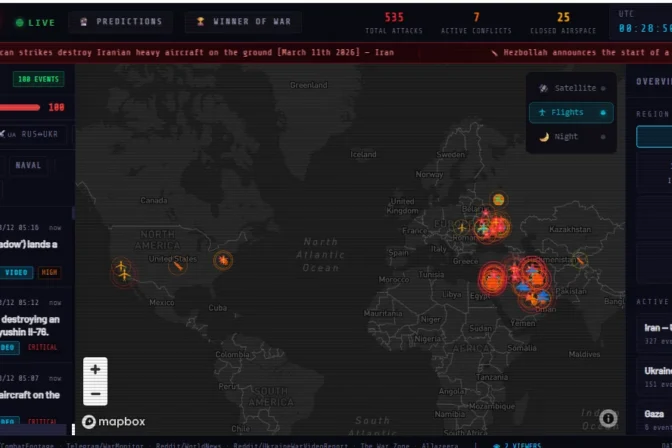This screenshot has width=672, height=448.
Task: Click CRITICAL tag on the Il-76 event
Action: pyautogui.click(x=42, y=347)
